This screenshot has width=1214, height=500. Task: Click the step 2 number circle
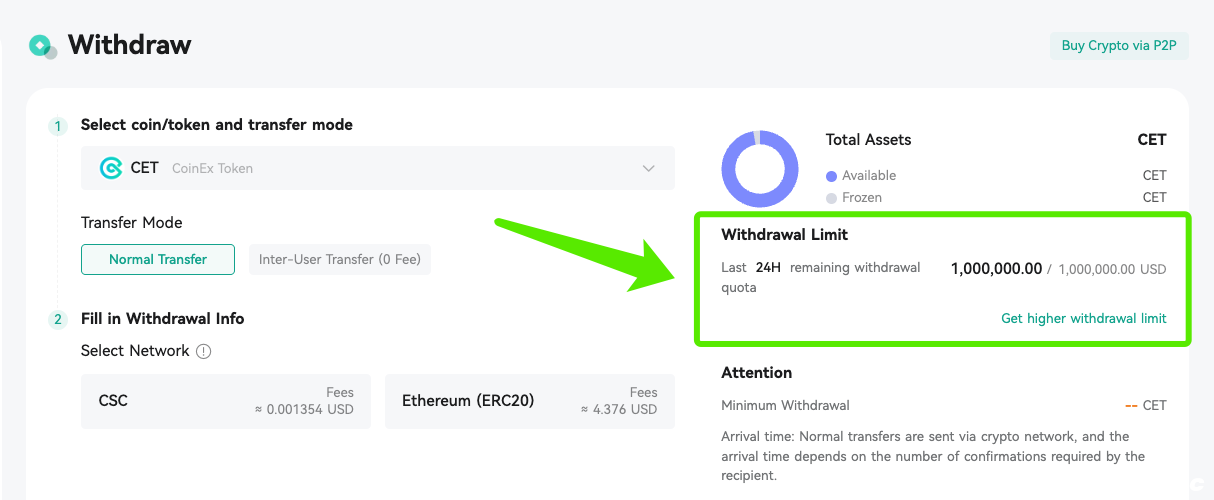[58, 320]
